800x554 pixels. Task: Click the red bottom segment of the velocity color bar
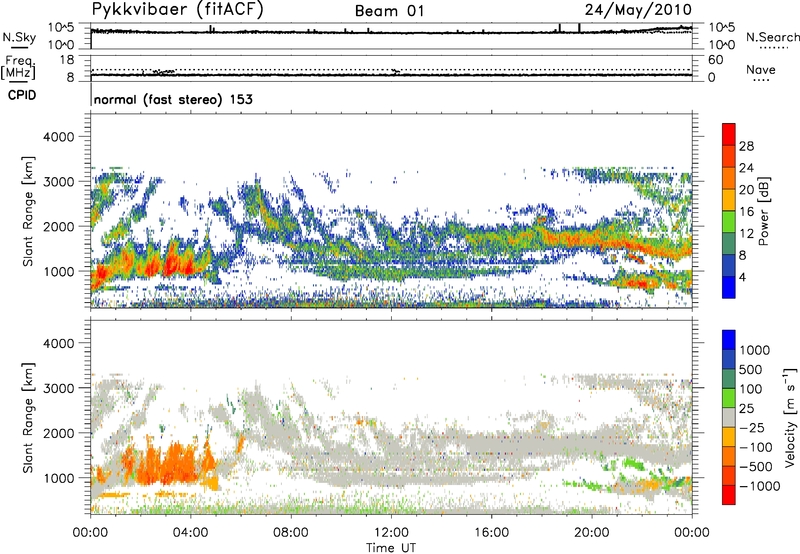tap(729, 495)
